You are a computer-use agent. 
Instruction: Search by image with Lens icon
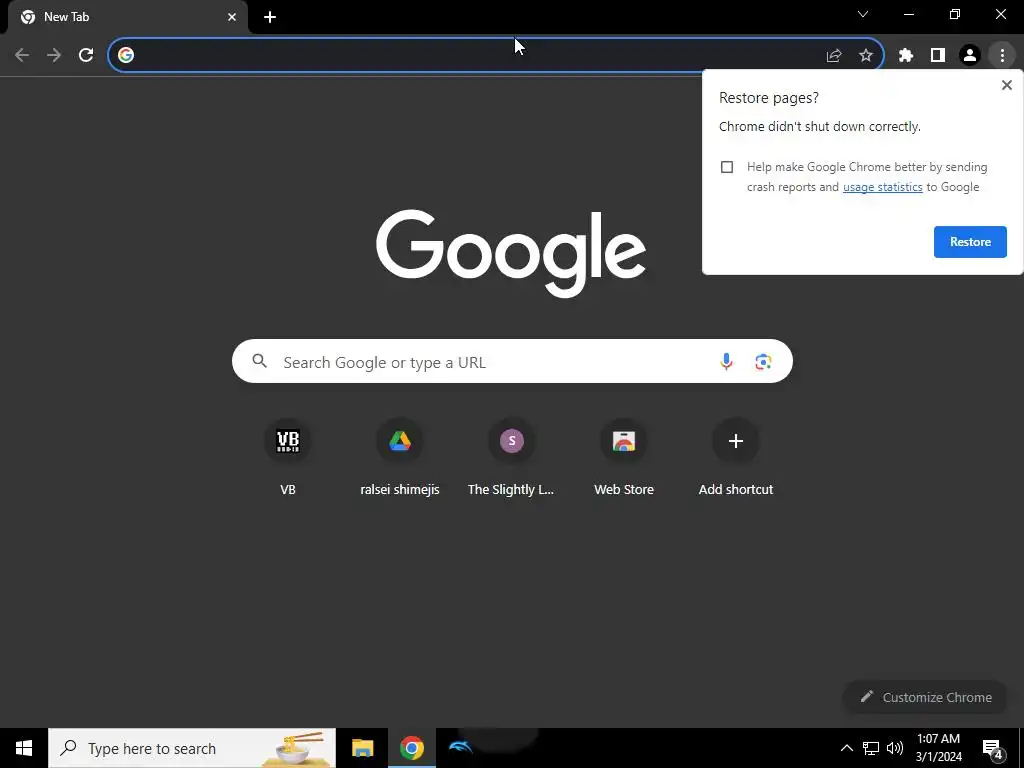(763, 361)
